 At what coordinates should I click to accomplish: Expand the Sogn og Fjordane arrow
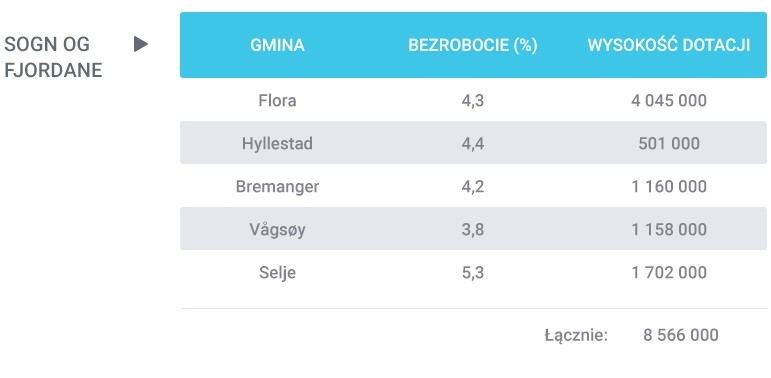tap(141, 44)
